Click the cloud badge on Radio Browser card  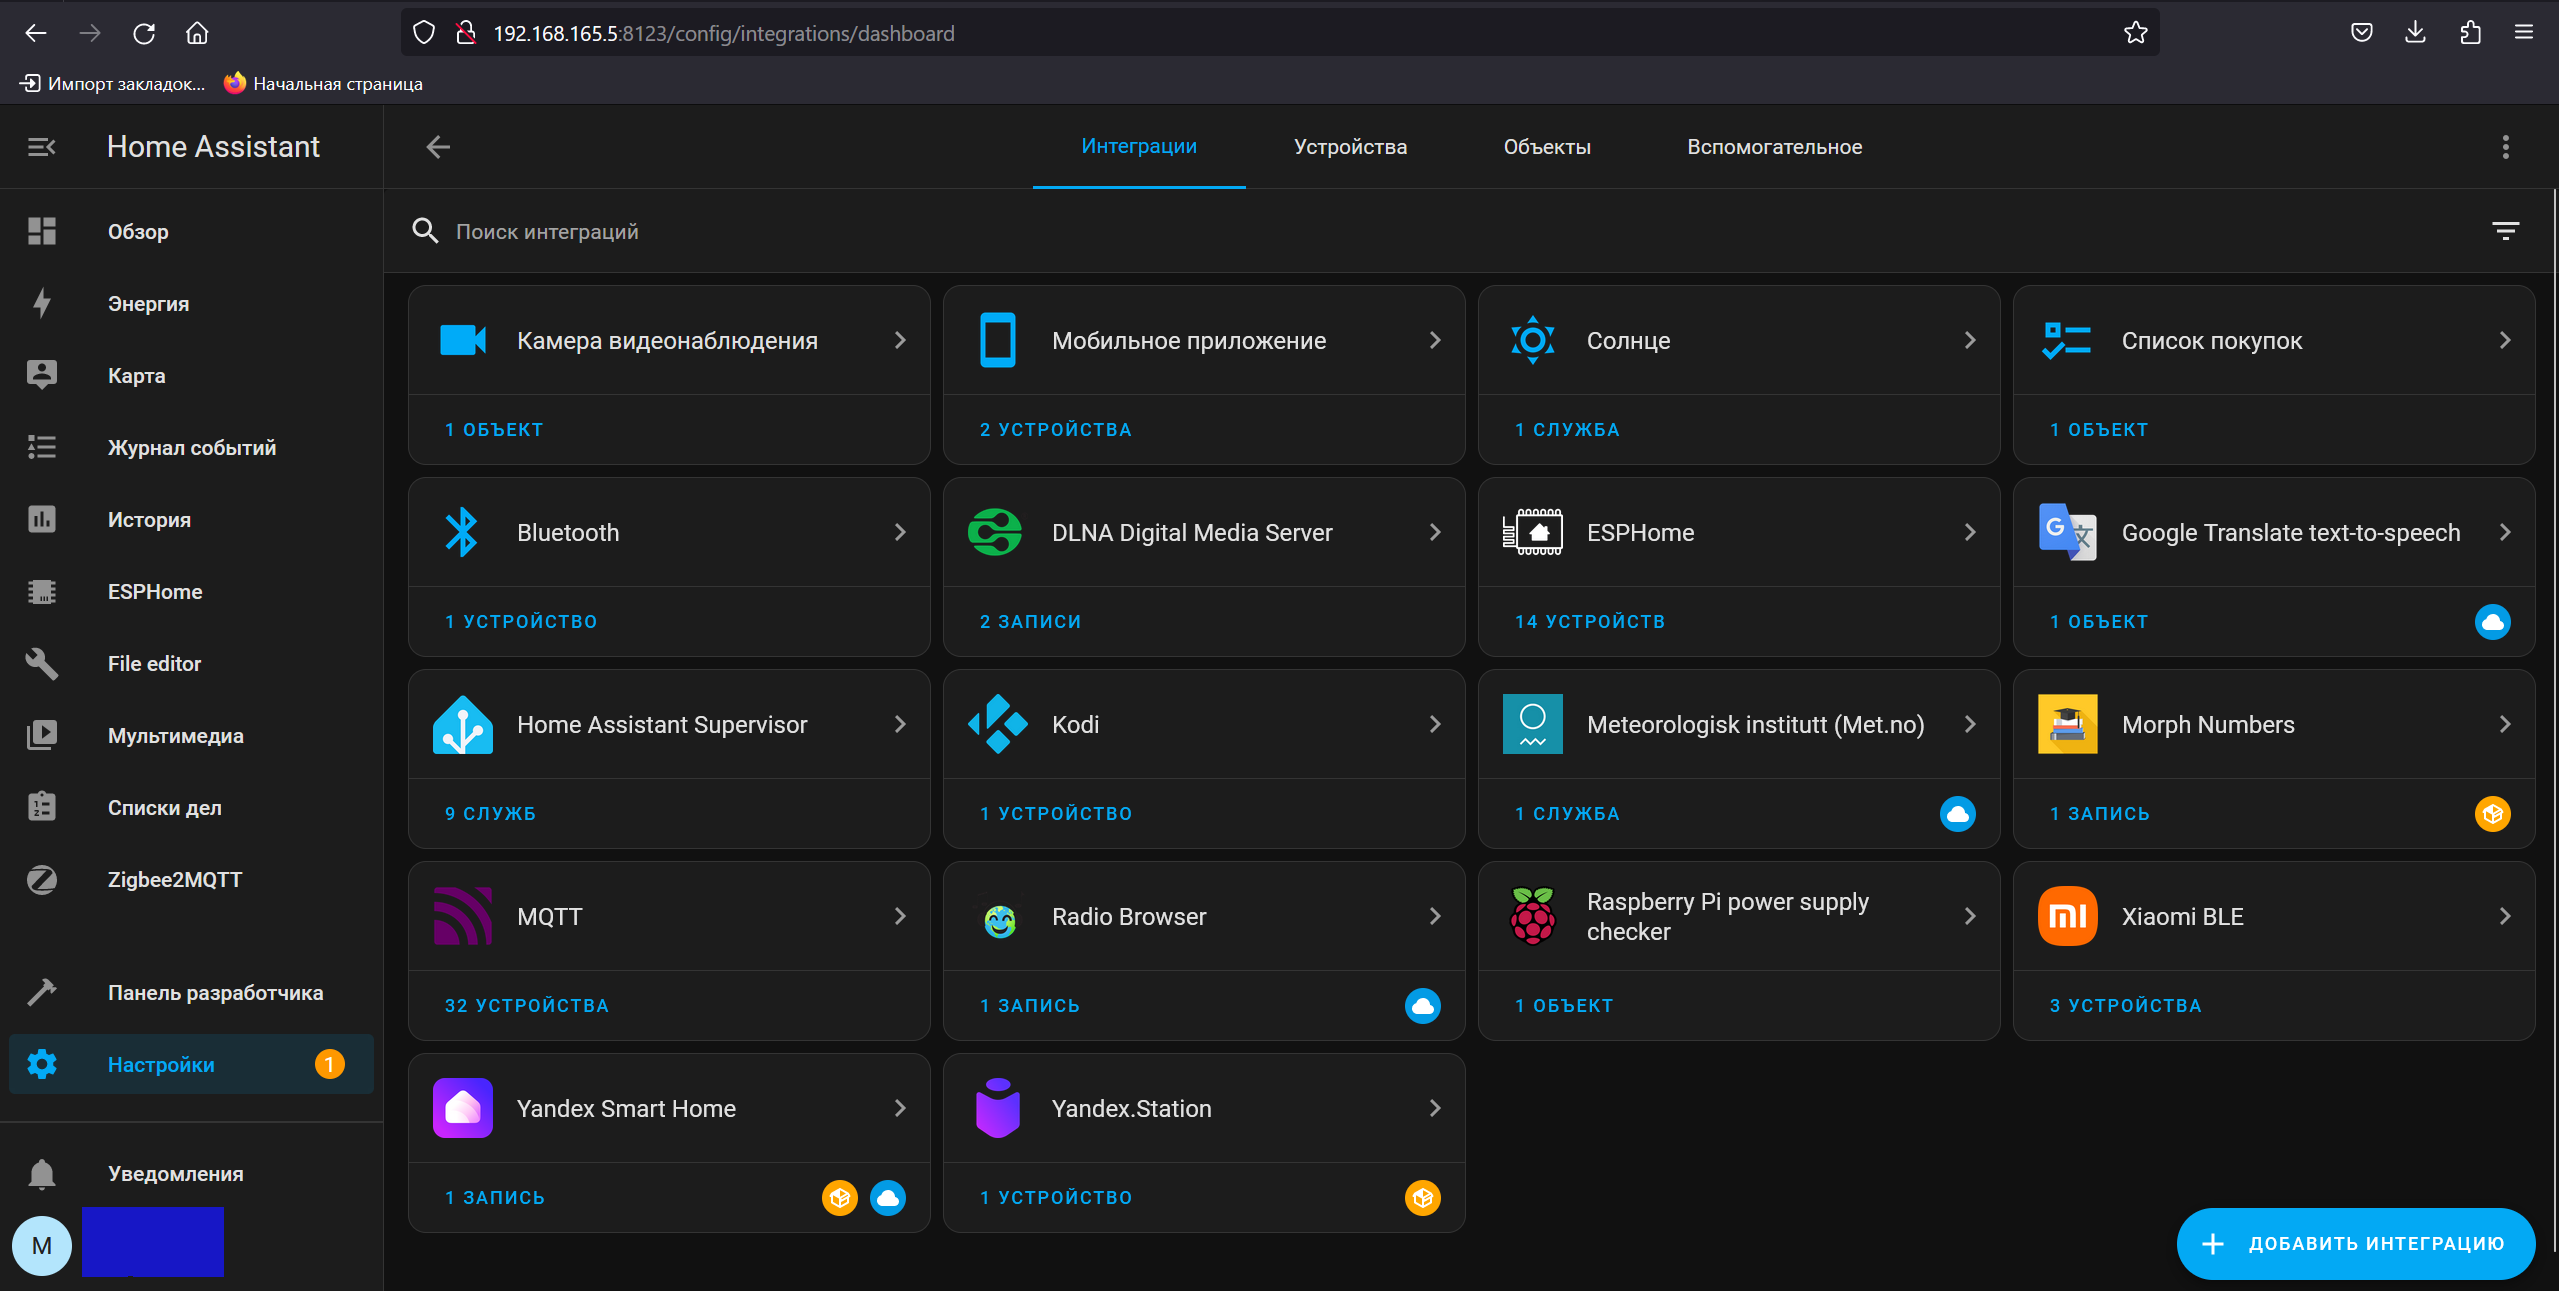click(x=1422, y=1005)
